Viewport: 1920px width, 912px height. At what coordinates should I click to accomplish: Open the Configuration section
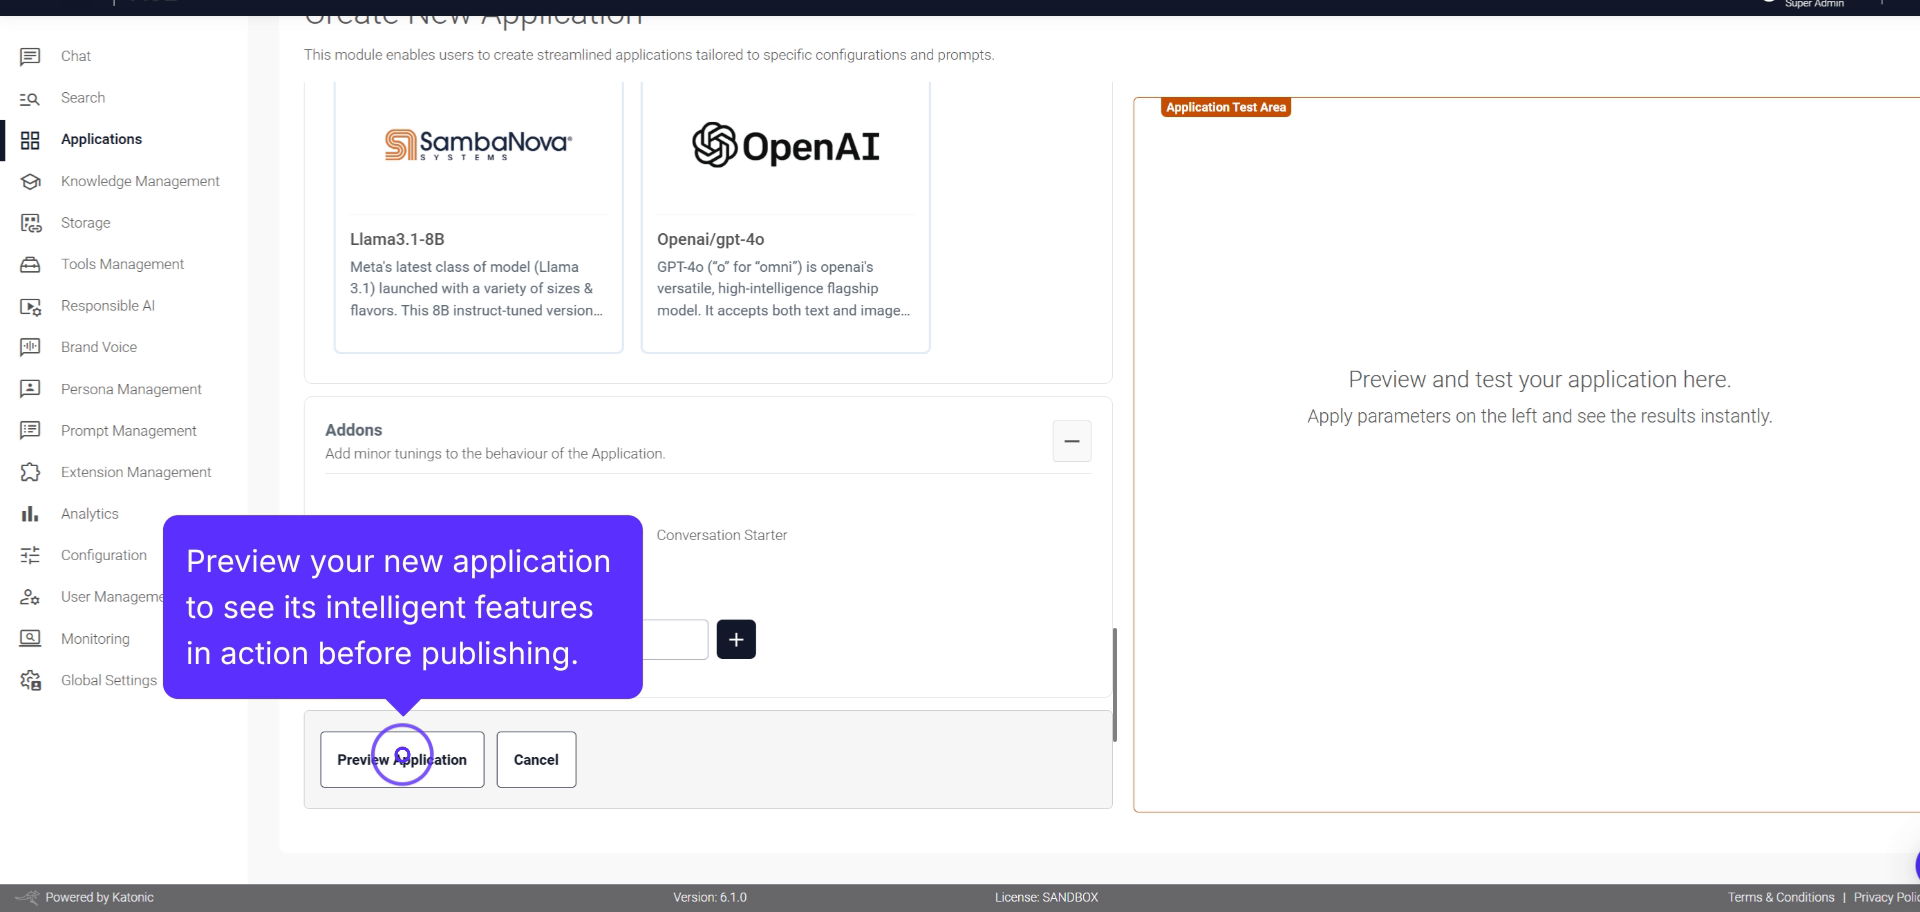pyautogui.click(x=102, y=555)
